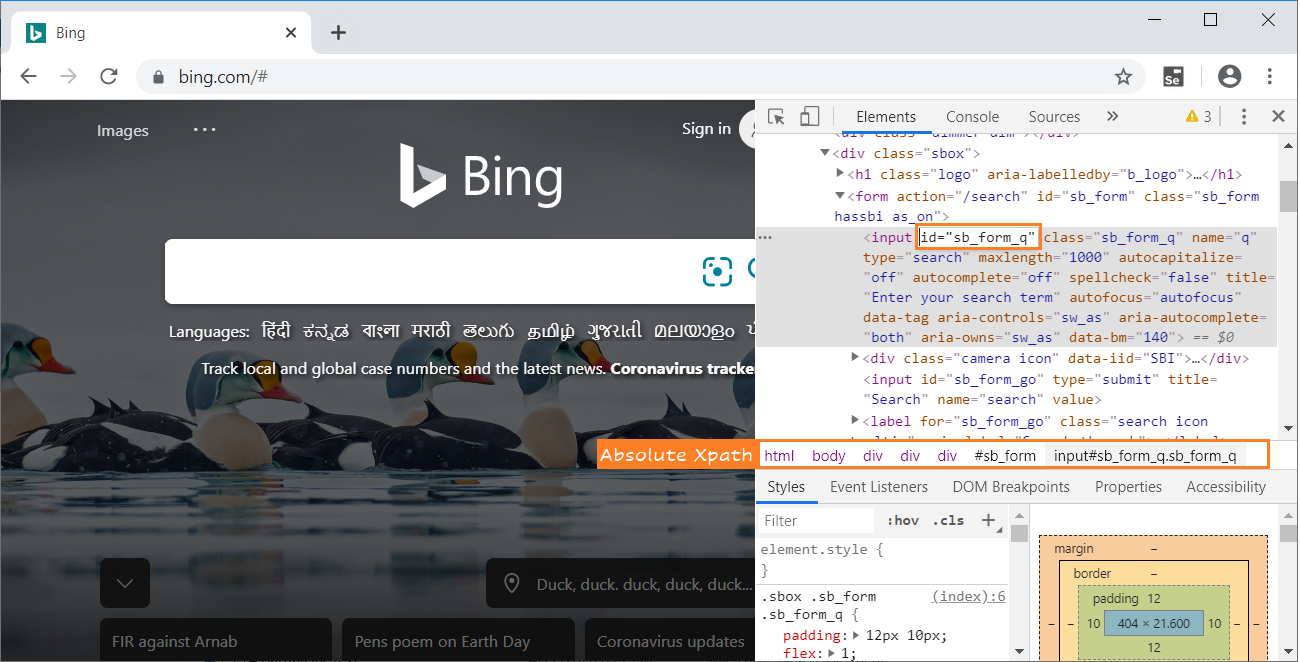Screen dimensions: 1300x662
Task: Bookmark this page with the star icon
Action: point(1123,77)
